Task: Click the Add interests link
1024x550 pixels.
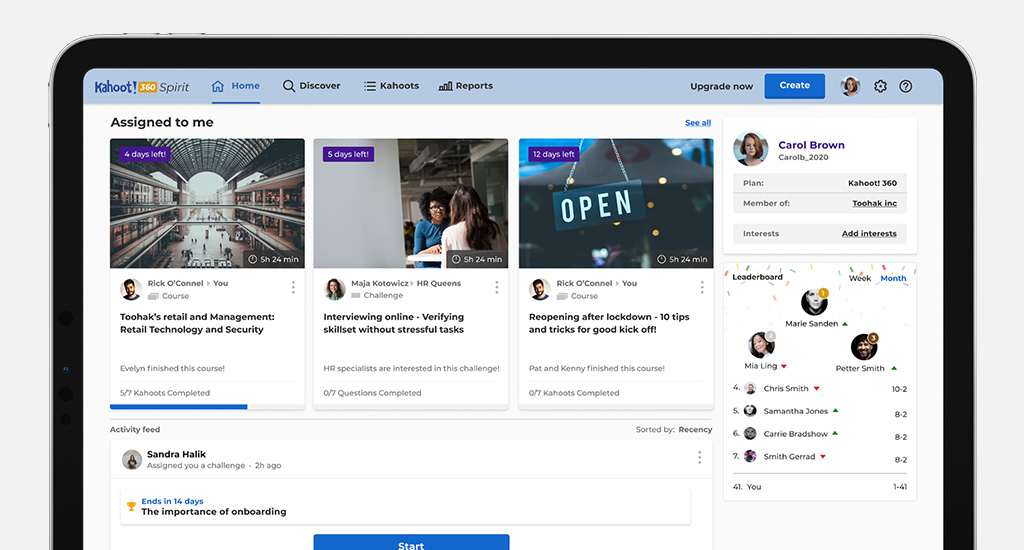Action: click(x=869, y=233)
